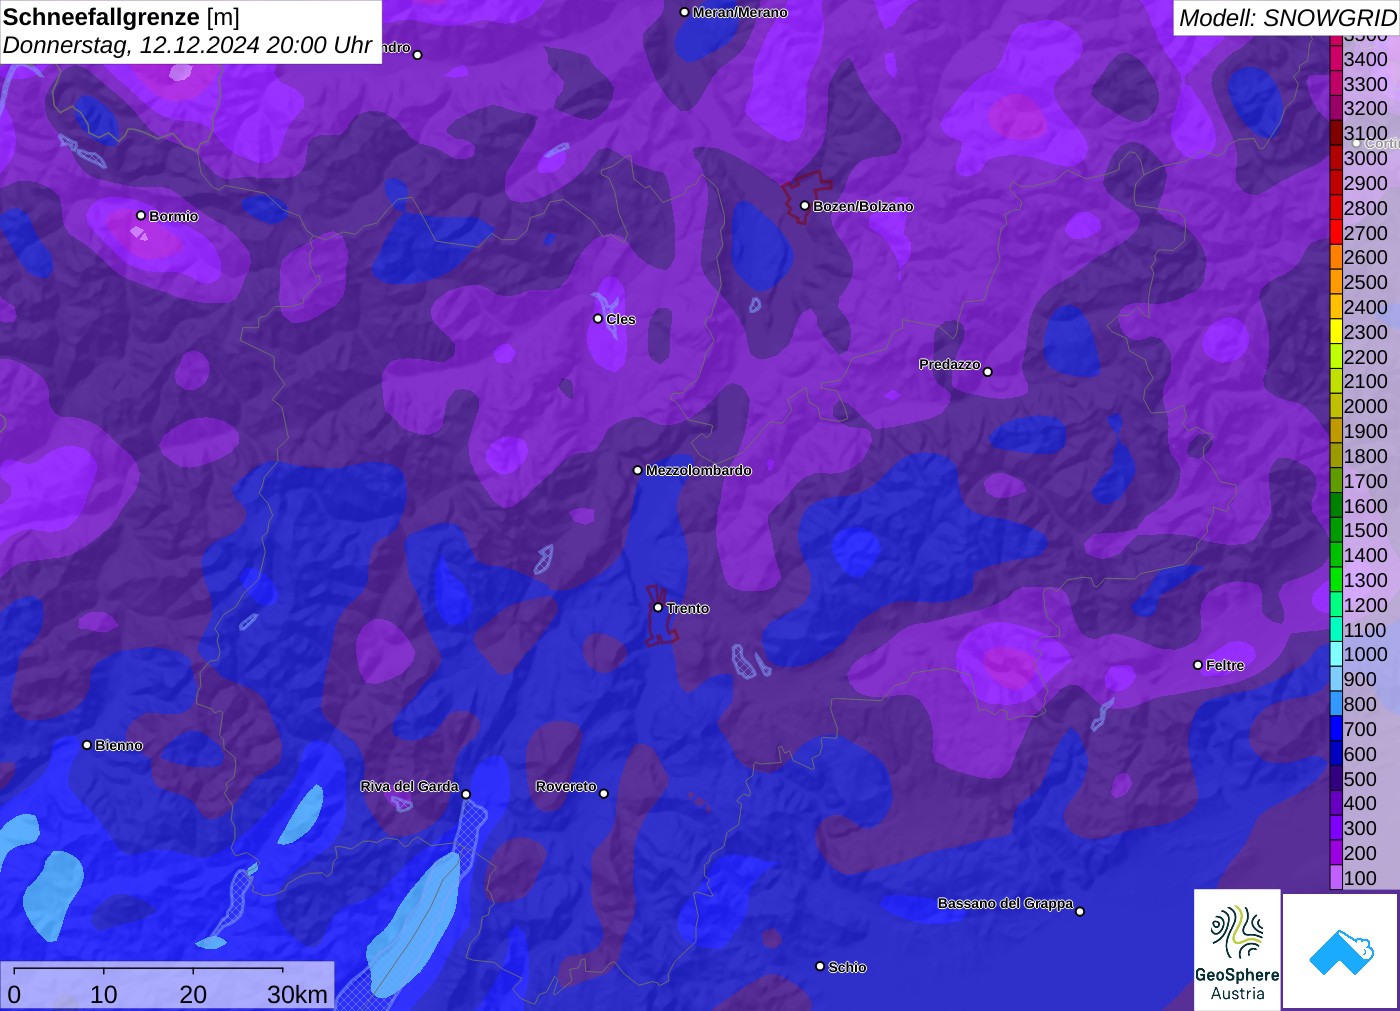Image resolution: width=1400 pixels, height=1011 pixels.
Task: Click the 1400 green legend swatch
Action: 1336,555
